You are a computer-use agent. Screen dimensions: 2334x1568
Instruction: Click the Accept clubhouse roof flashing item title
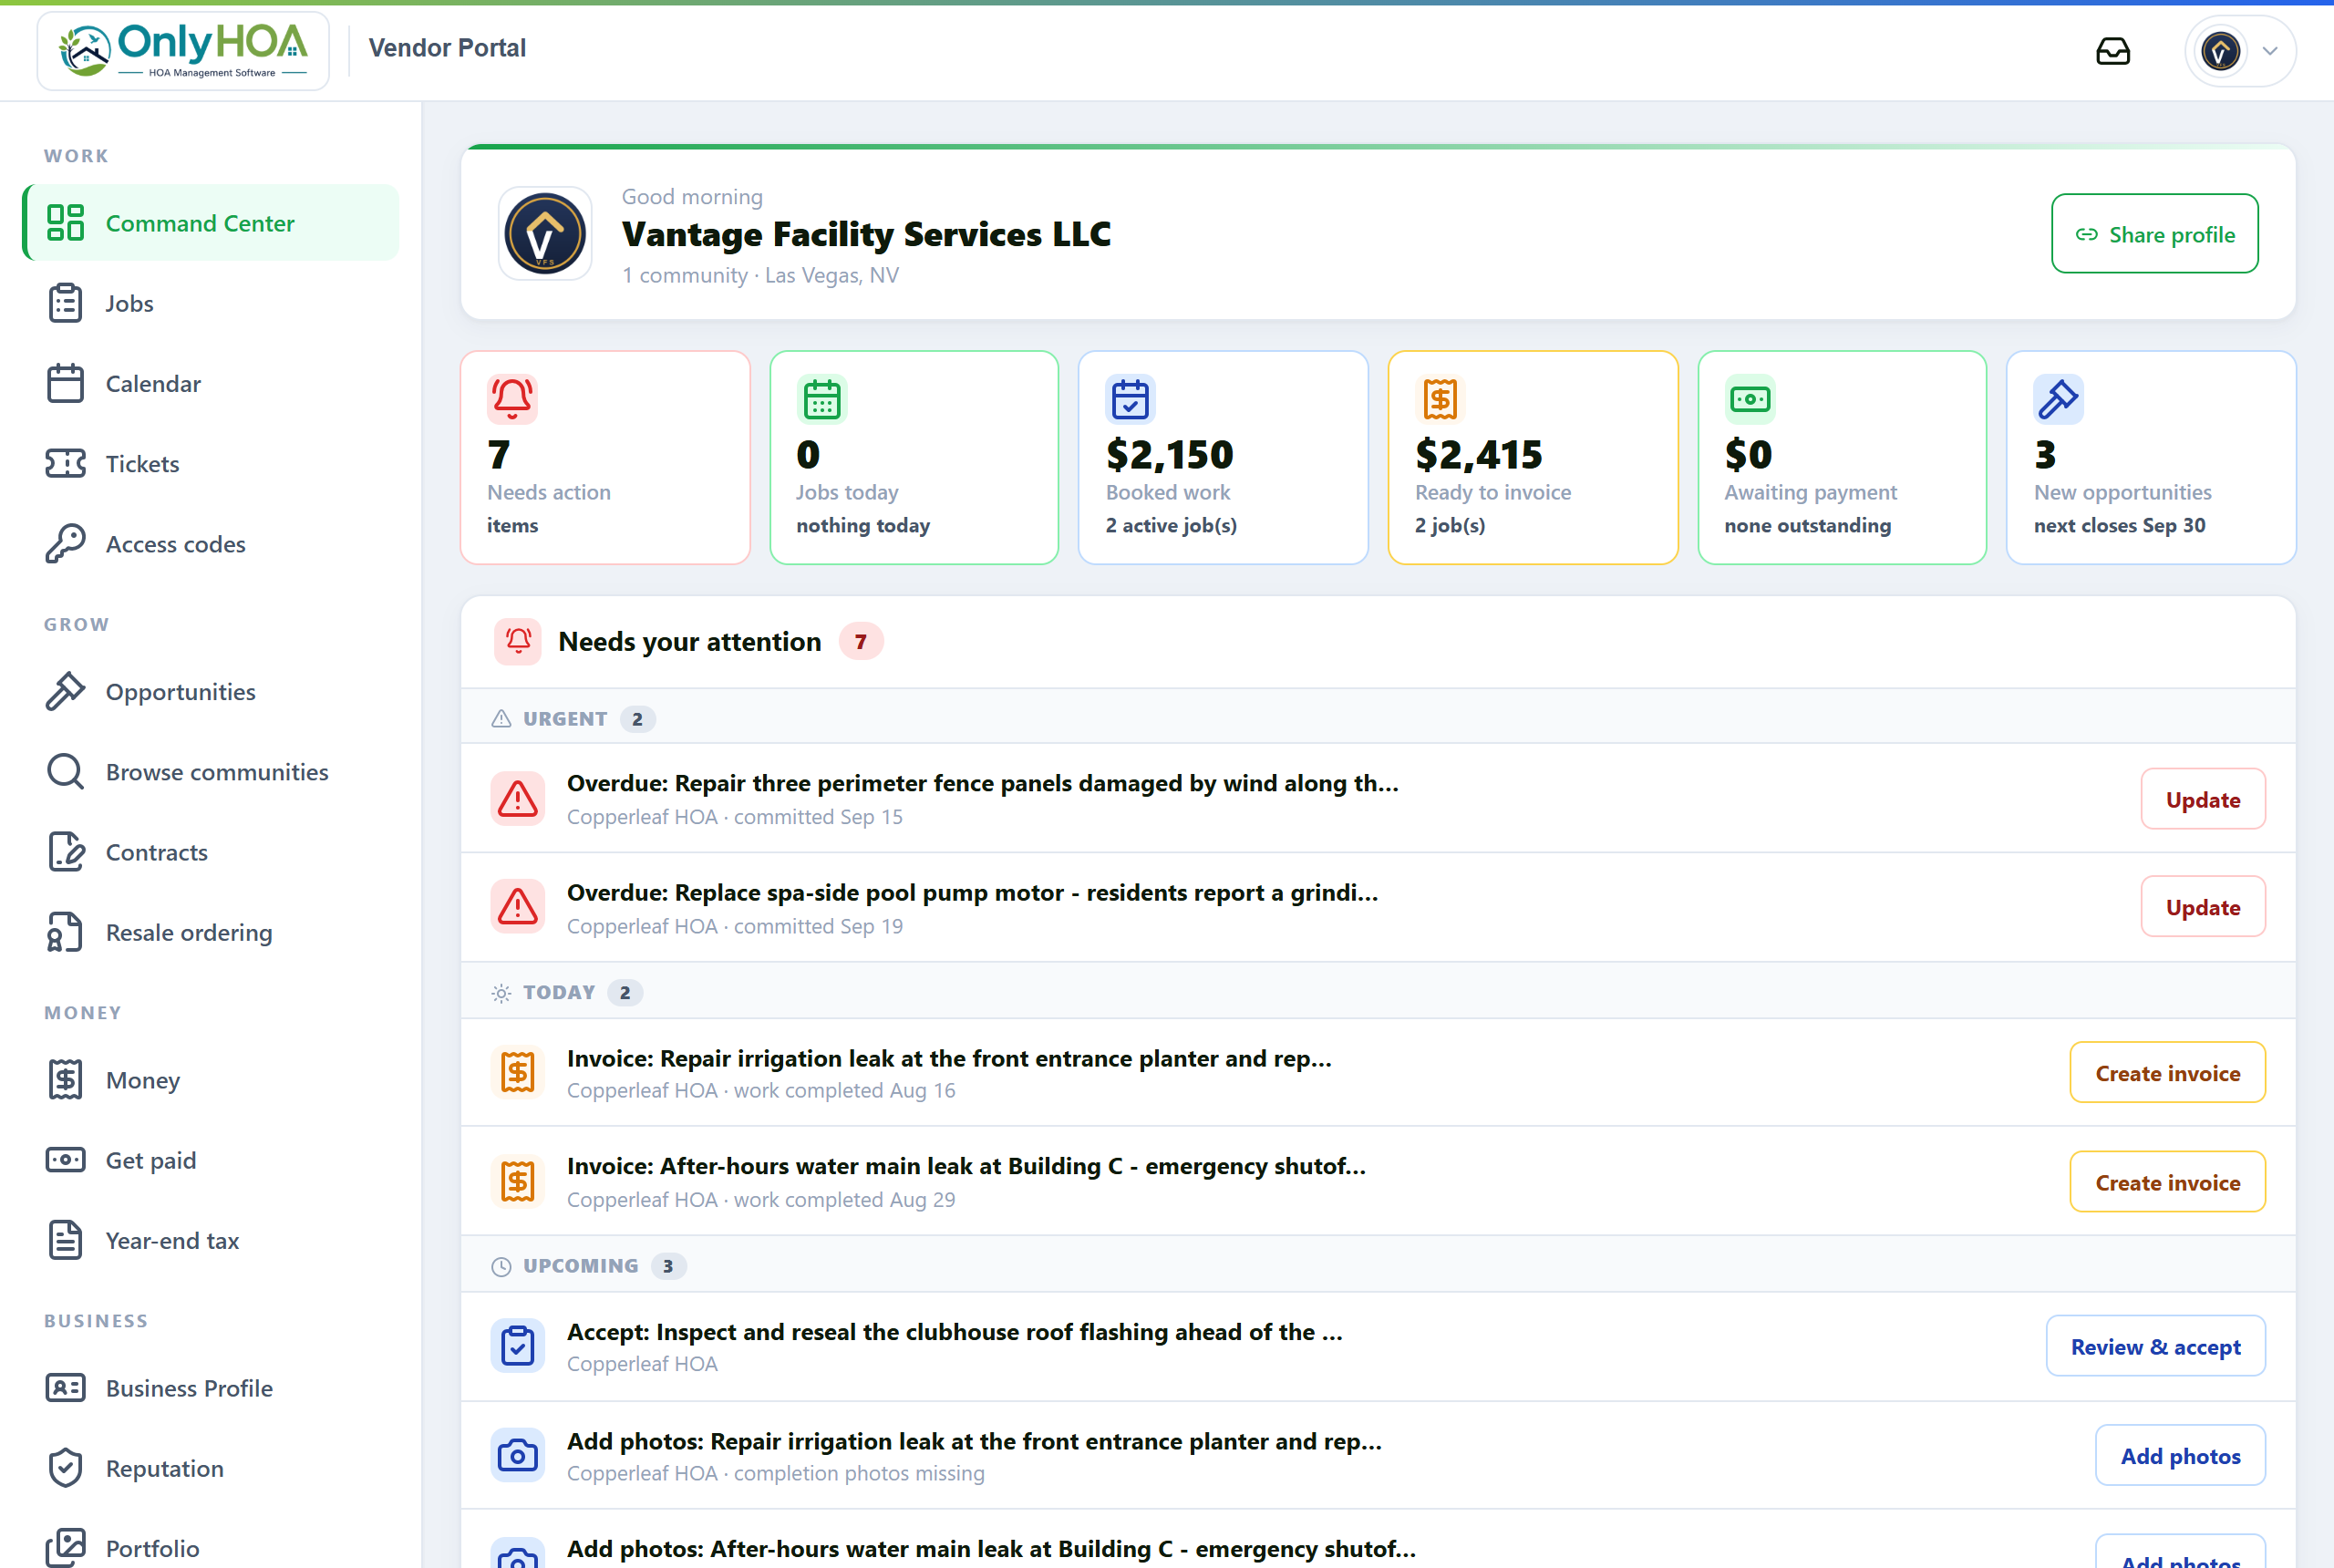point(954,1331)
